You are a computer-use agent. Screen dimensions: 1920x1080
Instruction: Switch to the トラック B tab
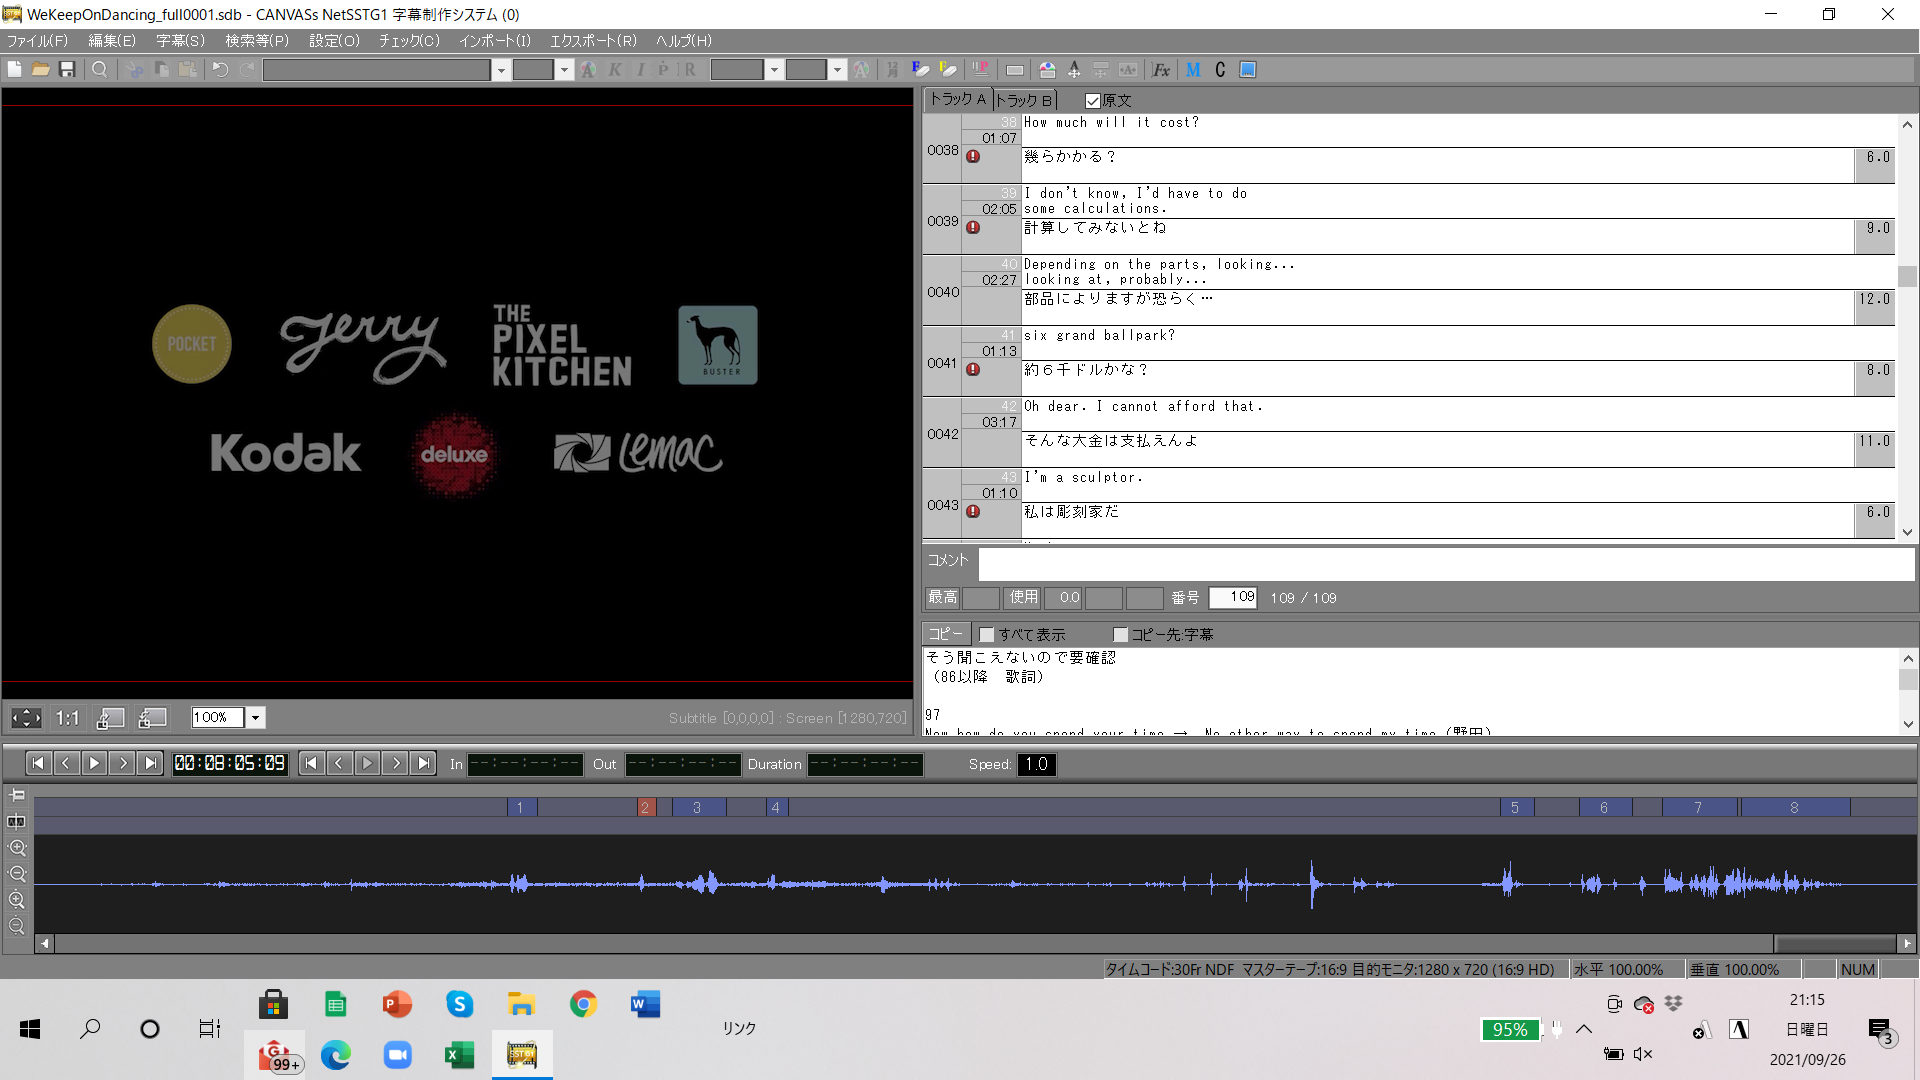1024,100
